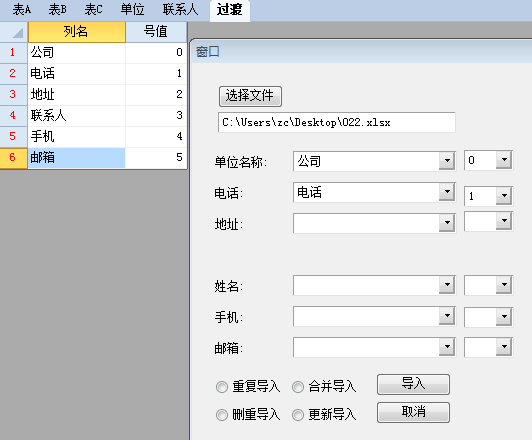The height and width of the screenshot is (440, 532).
Task: Select the 列名 column header
Action: (x=77, y=32)
